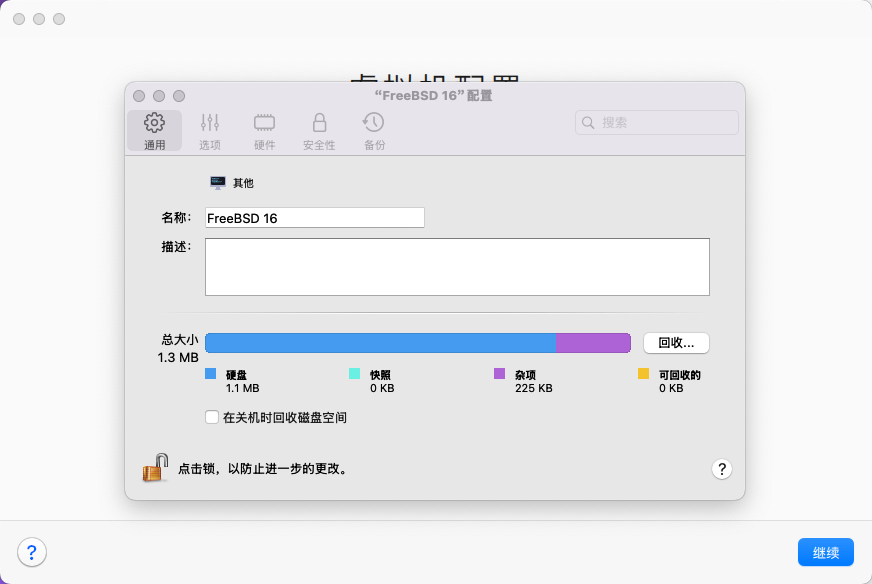Click the 总大小 total size label
872x584 pixels.
(180, 339)
